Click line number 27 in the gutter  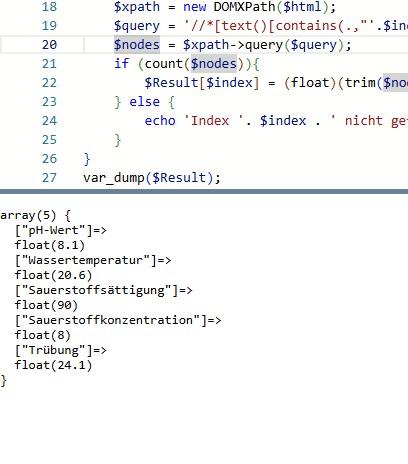tap(49, 178)
